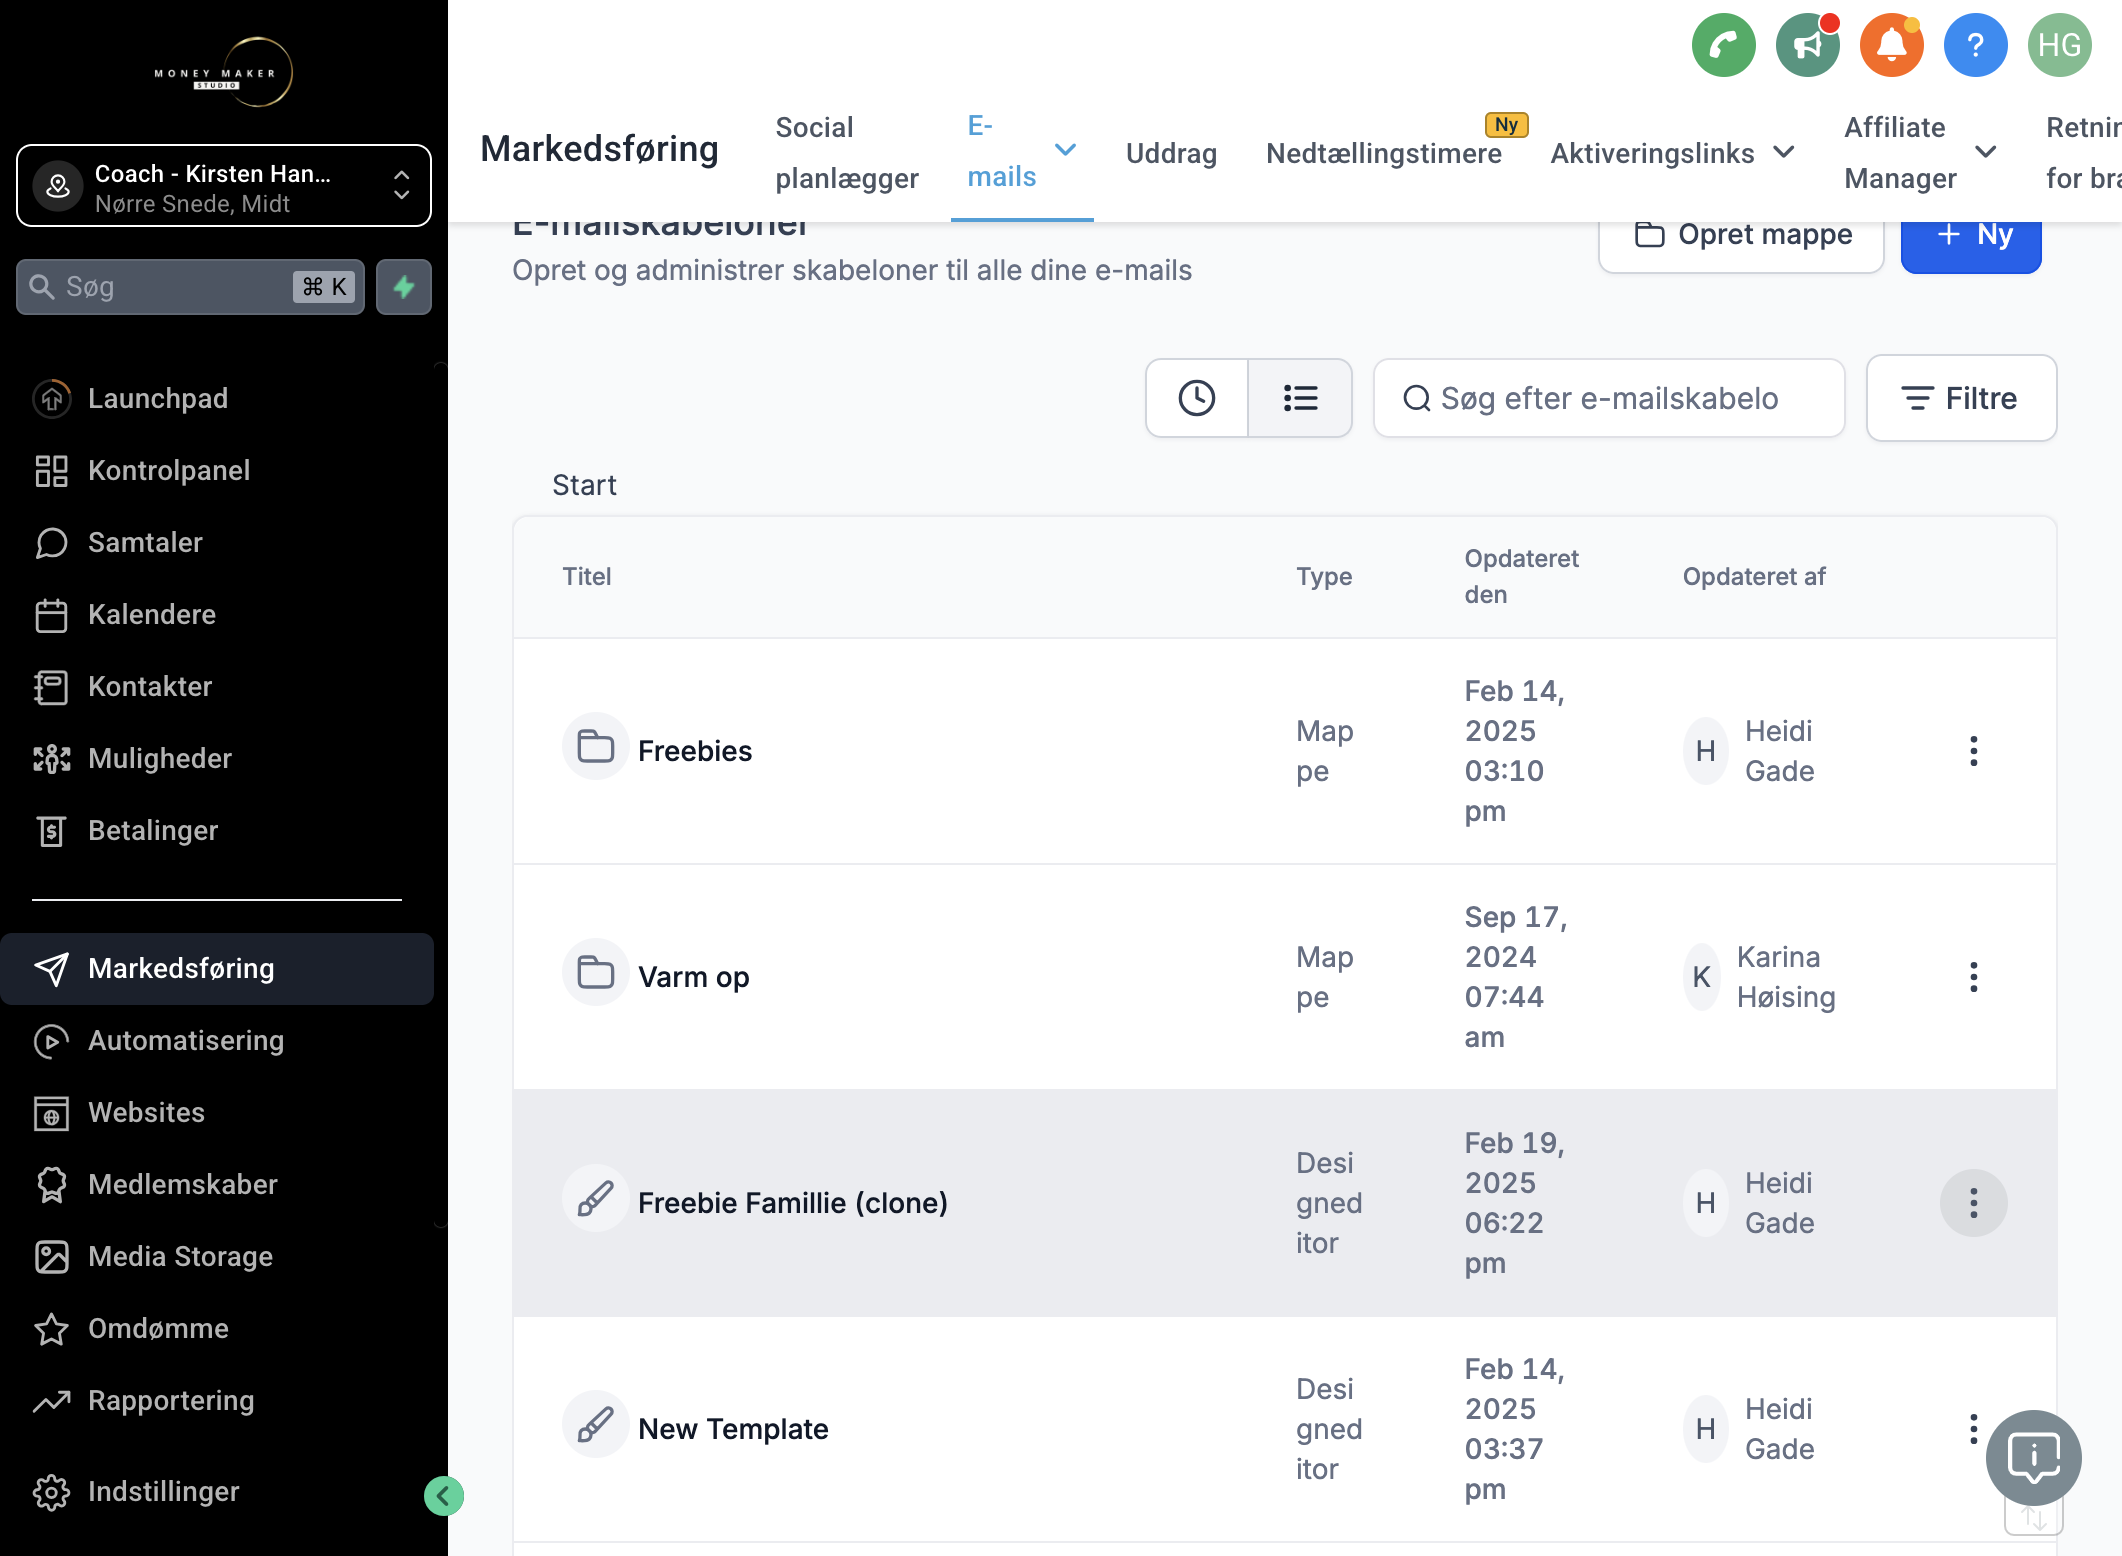The height and width of the screenshot is (1556, 2122).
Task: Click the green phone dialer icon
Action: tap(1723, 45)
